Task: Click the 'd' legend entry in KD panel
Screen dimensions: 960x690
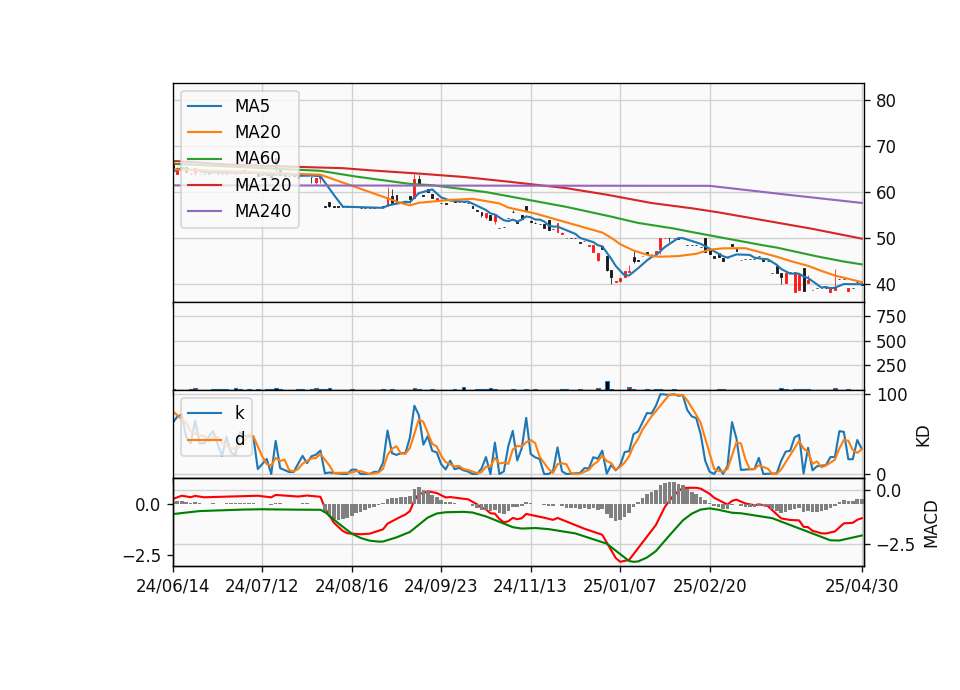Action: pyautogui.click(x=239, y=439)
